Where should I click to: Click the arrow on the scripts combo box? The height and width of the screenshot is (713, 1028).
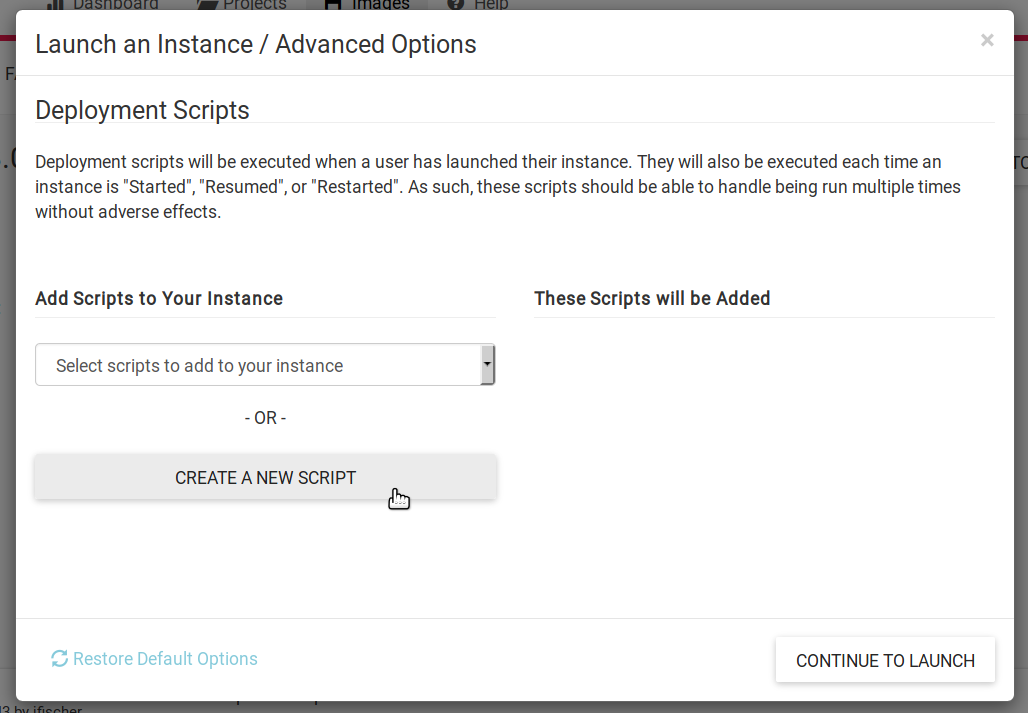[487, 366]
